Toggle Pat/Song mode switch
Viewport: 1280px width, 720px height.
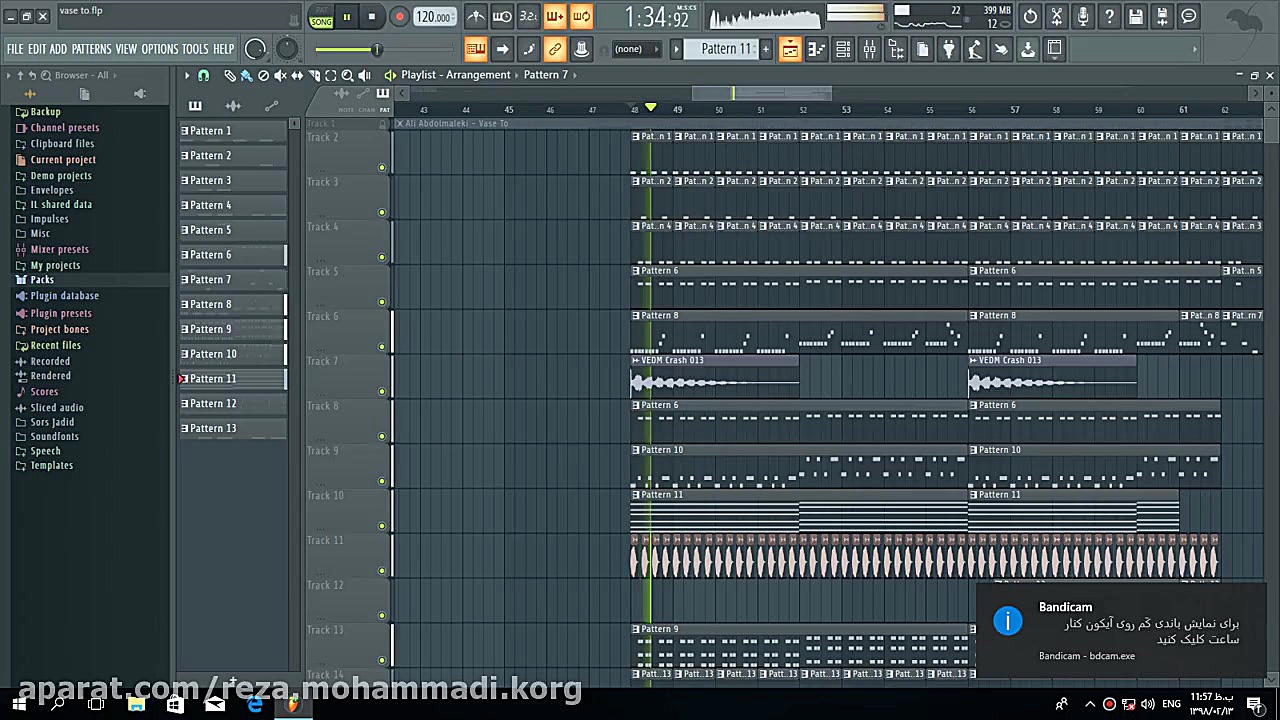pos(321,17)
